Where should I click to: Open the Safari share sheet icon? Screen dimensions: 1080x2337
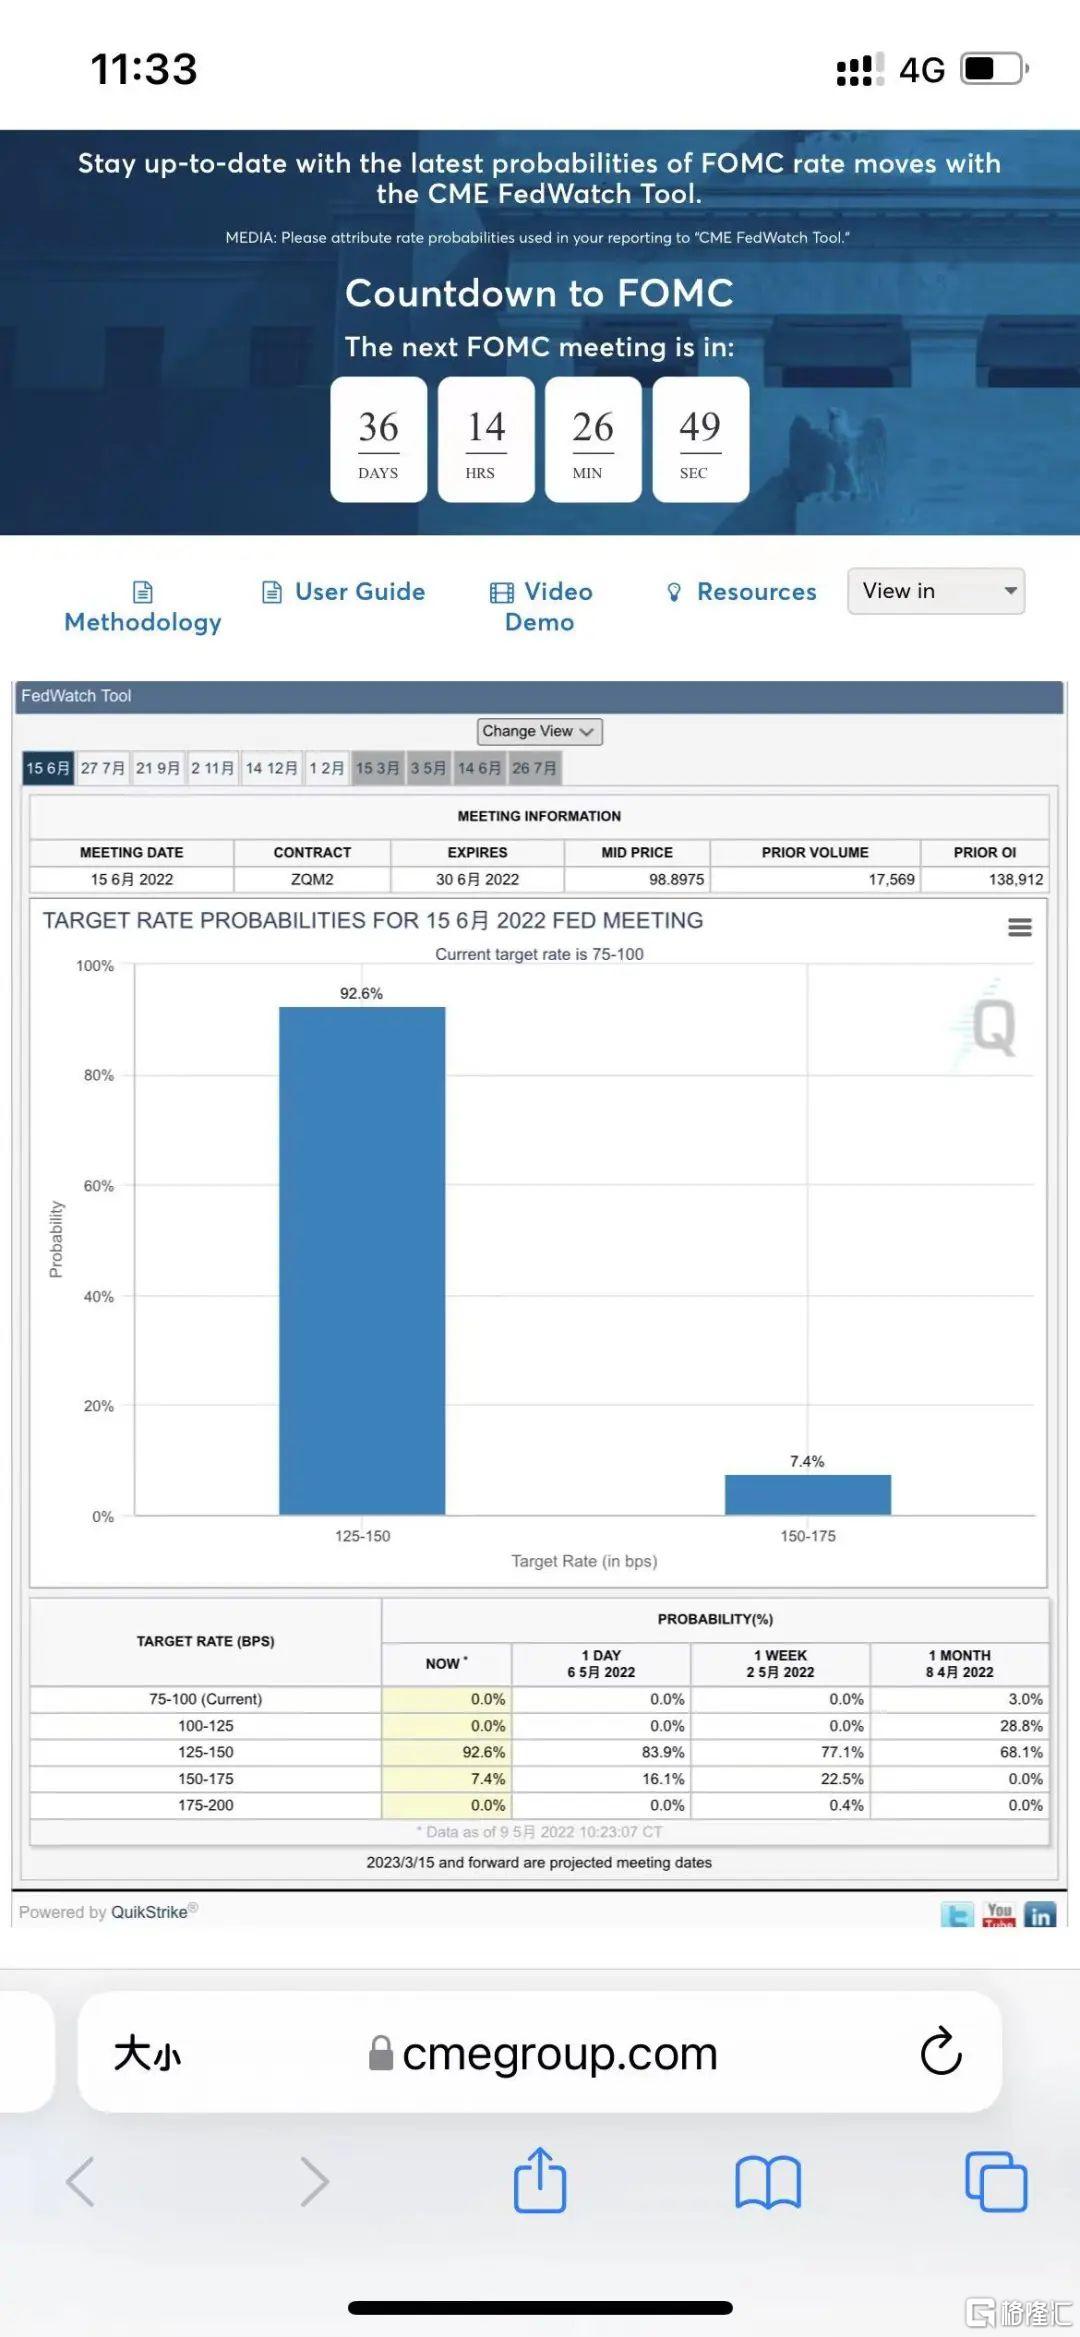tap(540, 2179)
